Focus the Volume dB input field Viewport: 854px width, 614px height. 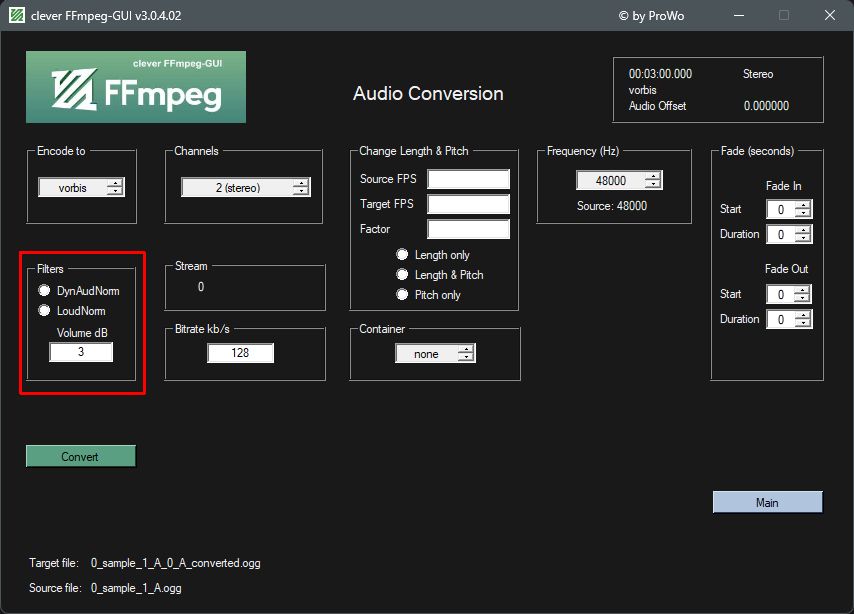[81, 352]
